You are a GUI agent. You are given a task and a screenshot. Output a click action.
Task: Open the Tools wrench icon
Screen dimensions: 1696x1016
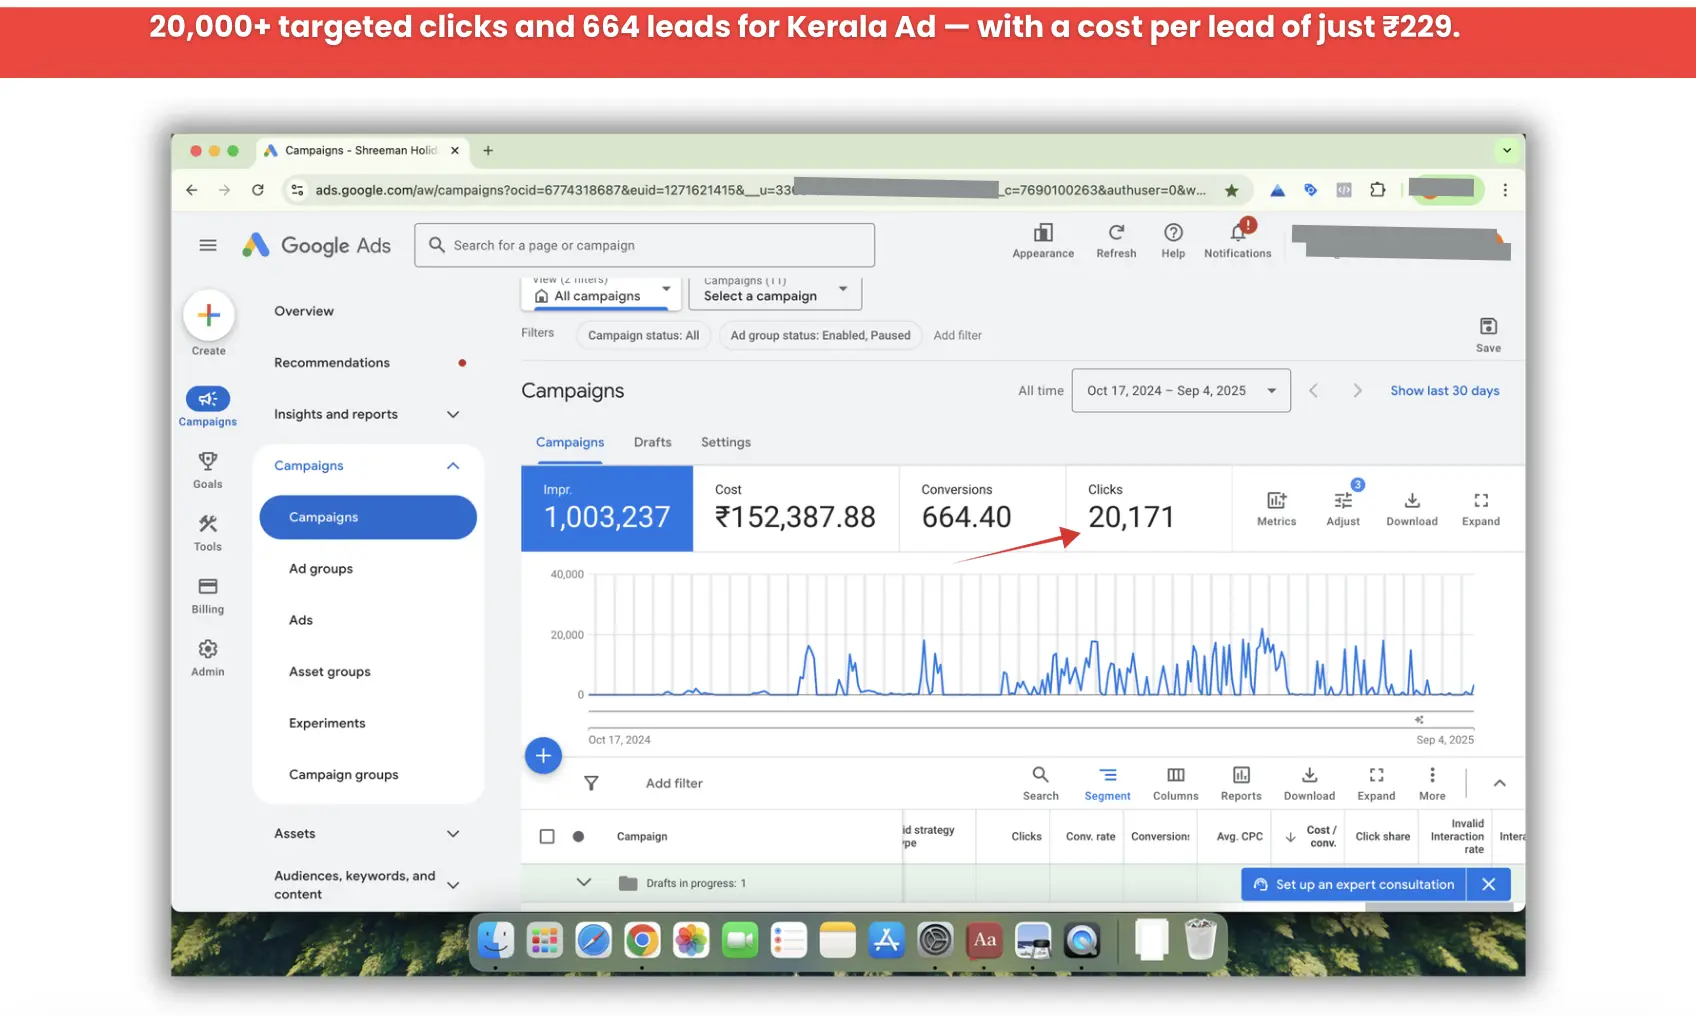[x=208, y=524]
